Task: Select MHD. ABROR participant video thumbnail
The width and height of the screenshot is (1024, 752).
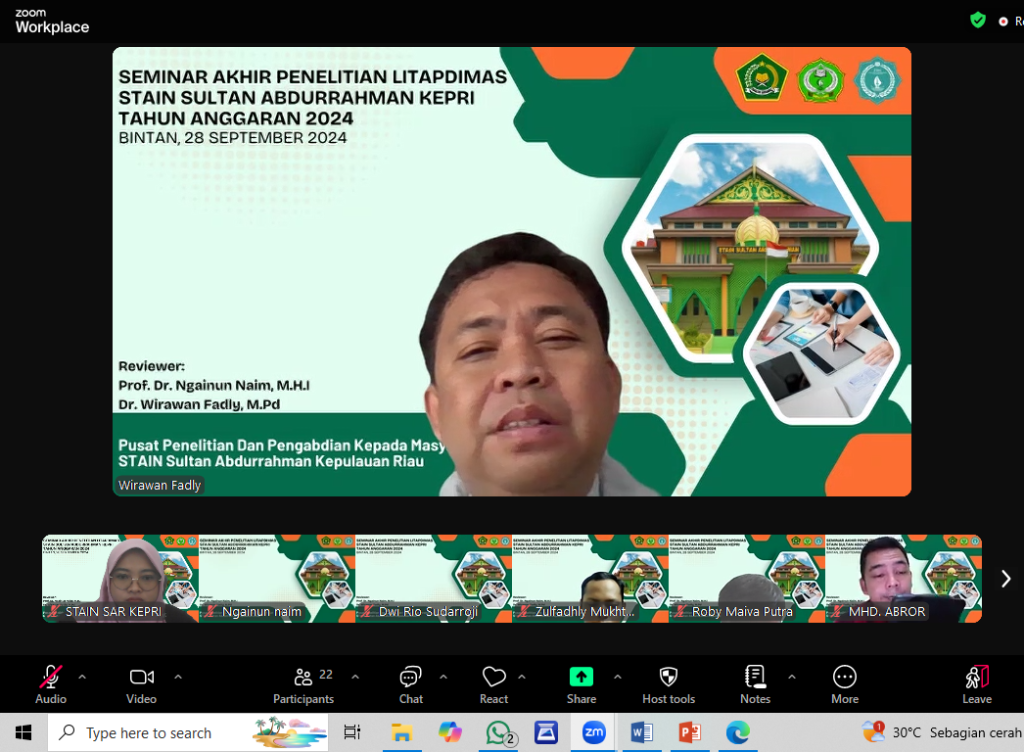Action: [903, 579]
